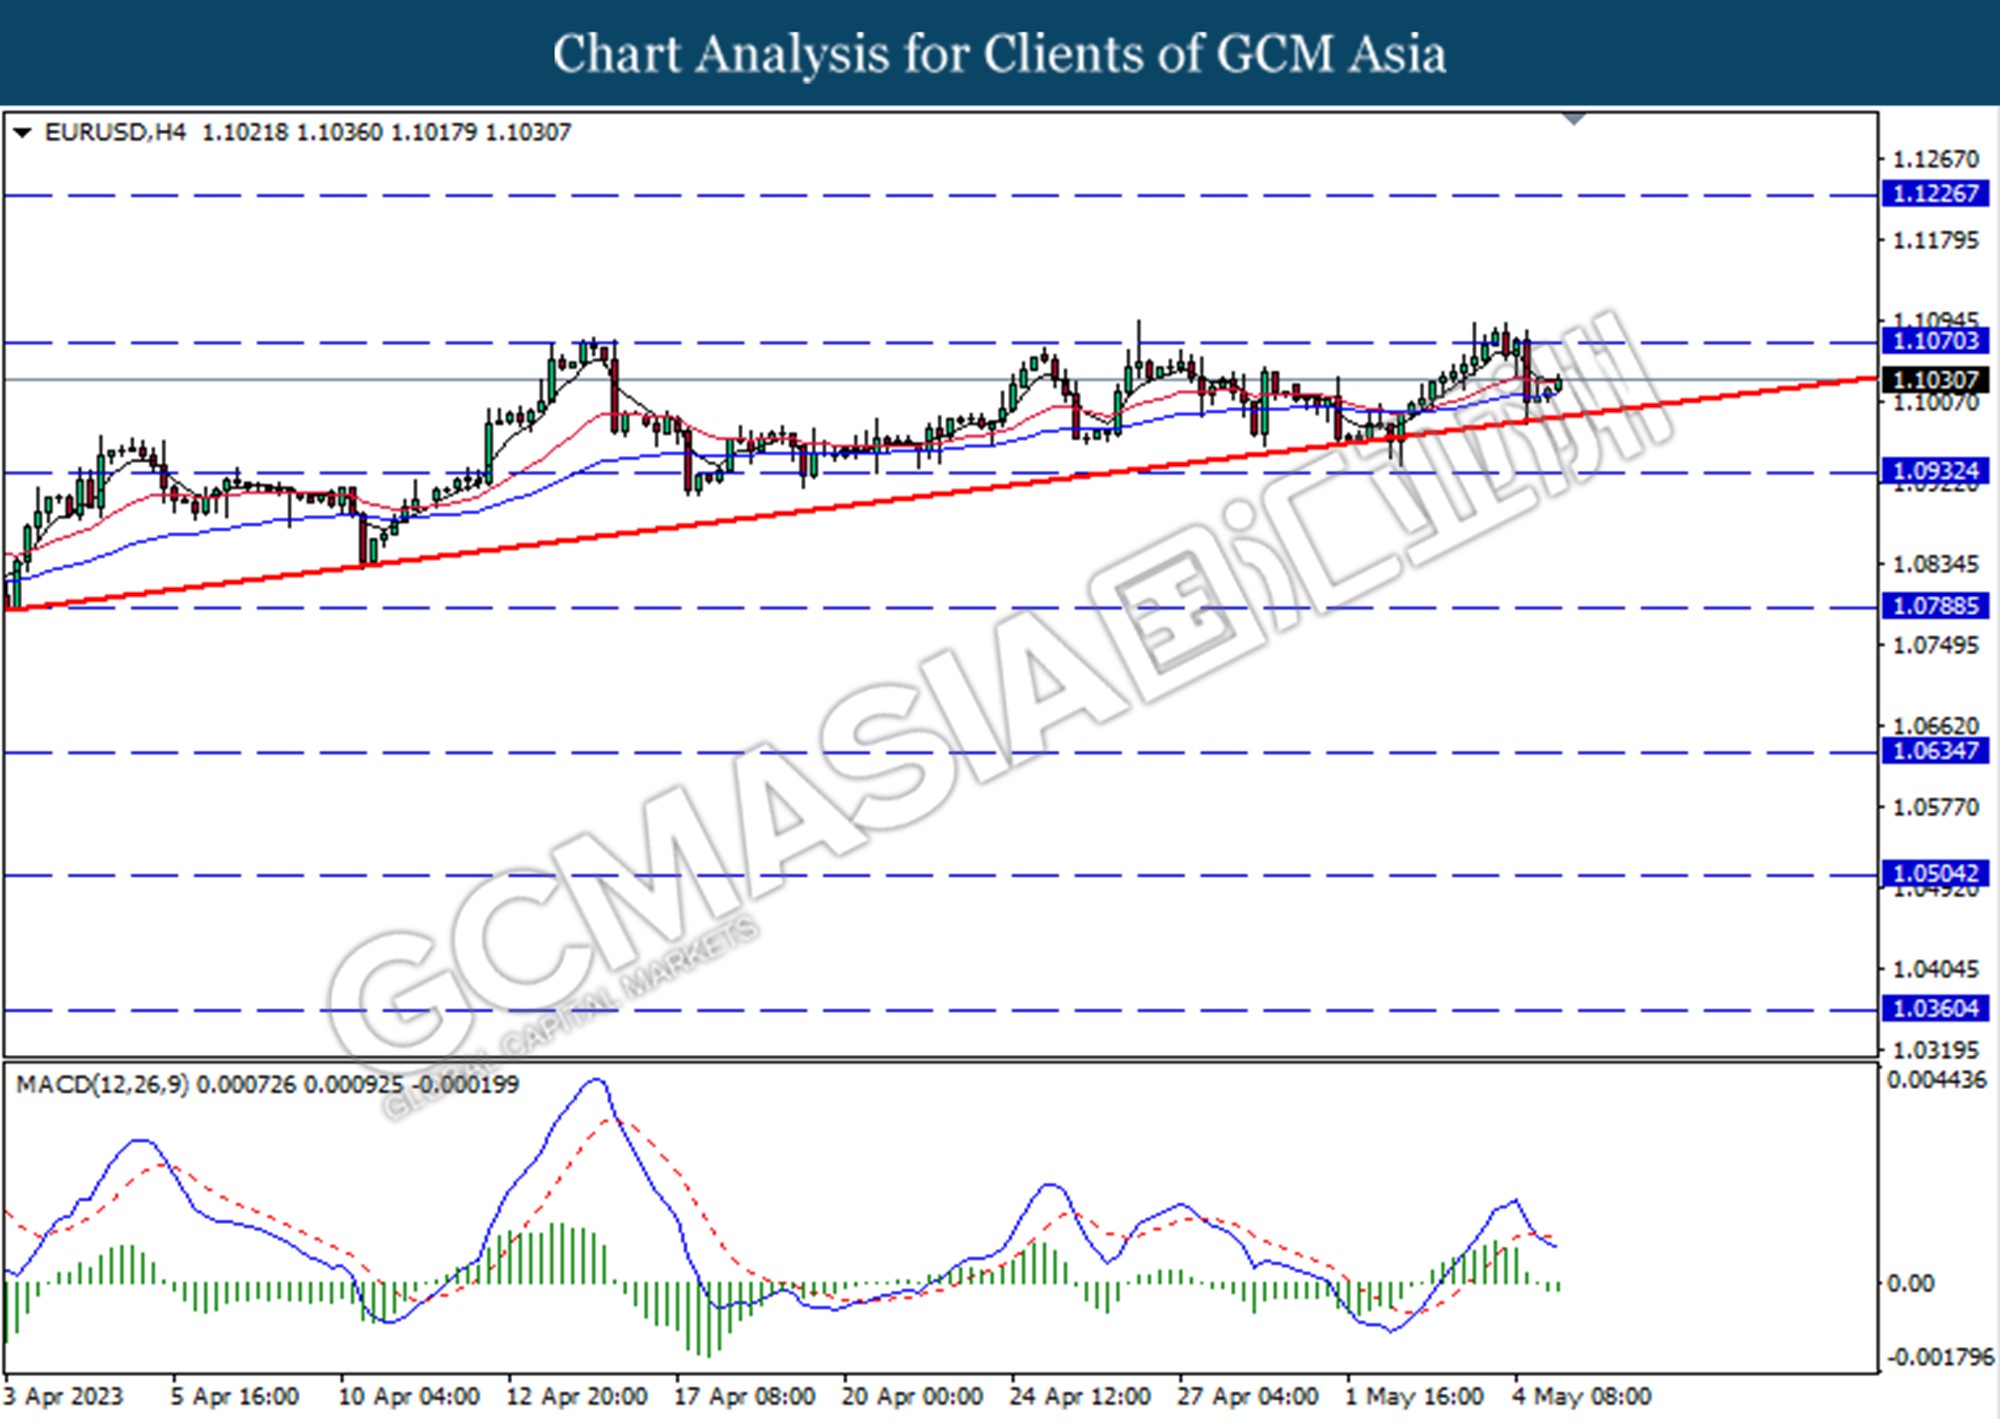Click the 17 Apr 08:00 time label
The image size is (2000, 1428).
point(744,1396)
